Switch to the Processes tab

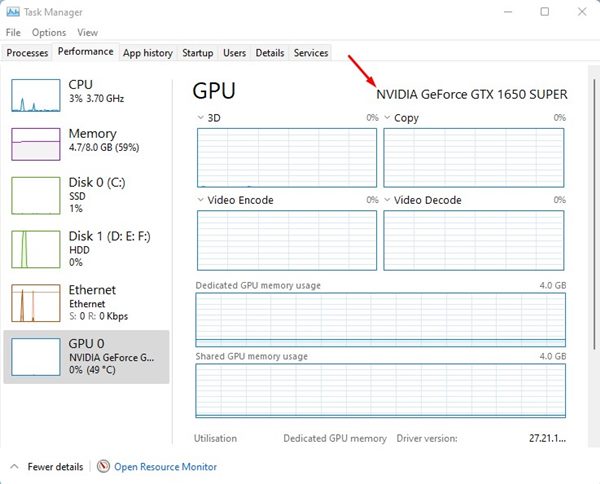click(27, 53)
